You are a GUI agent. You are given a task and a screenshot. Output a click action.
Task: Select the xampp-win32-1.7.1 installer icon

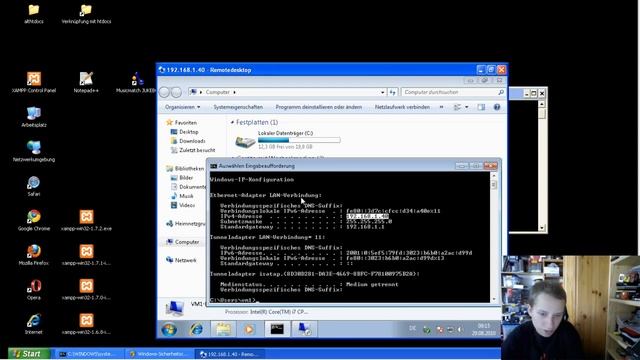point(86,255)
